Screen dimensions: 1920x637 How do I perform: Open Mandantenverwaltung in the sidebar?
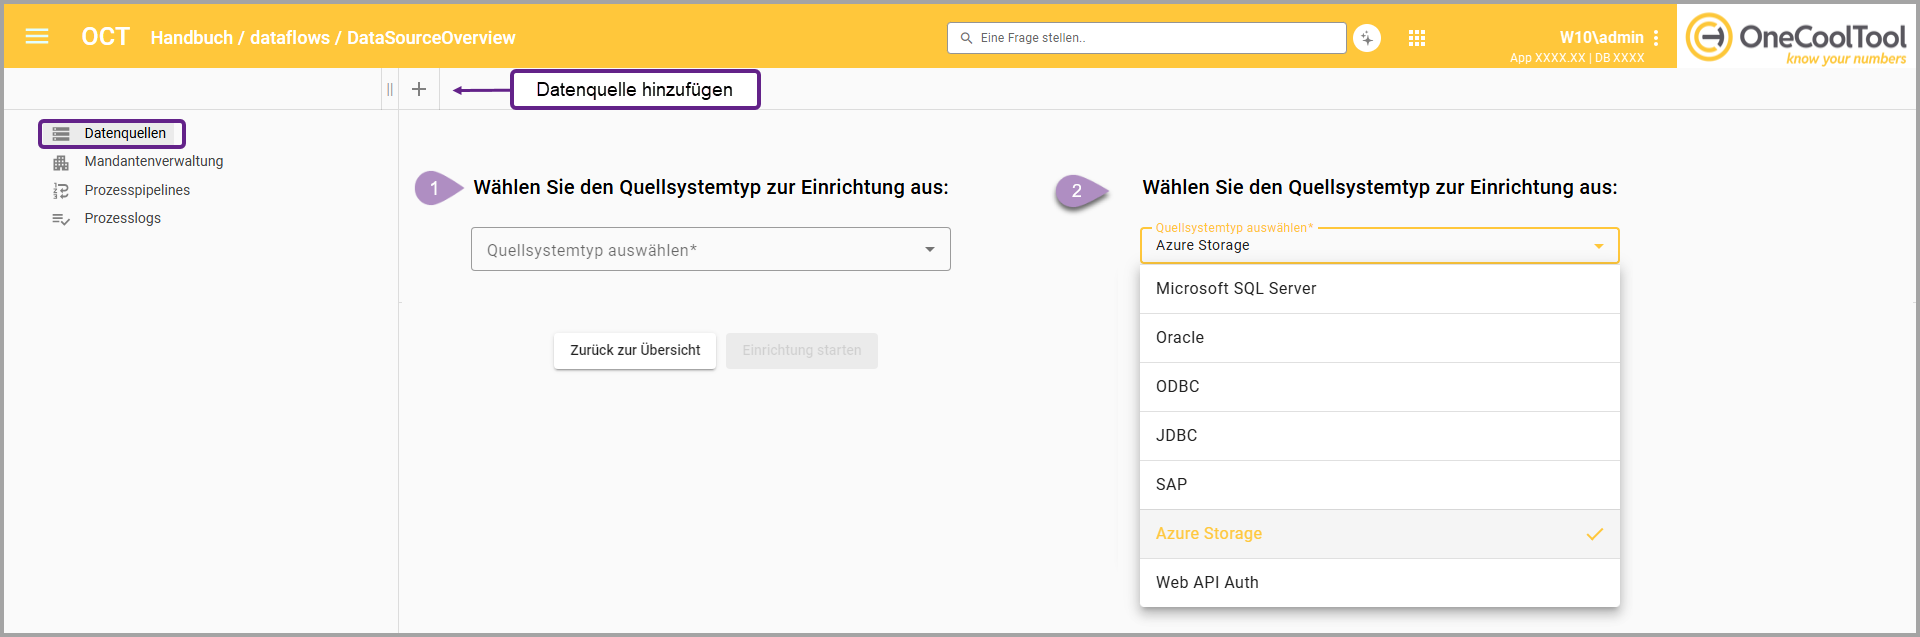pyautogui.click(x=154, y=161)
